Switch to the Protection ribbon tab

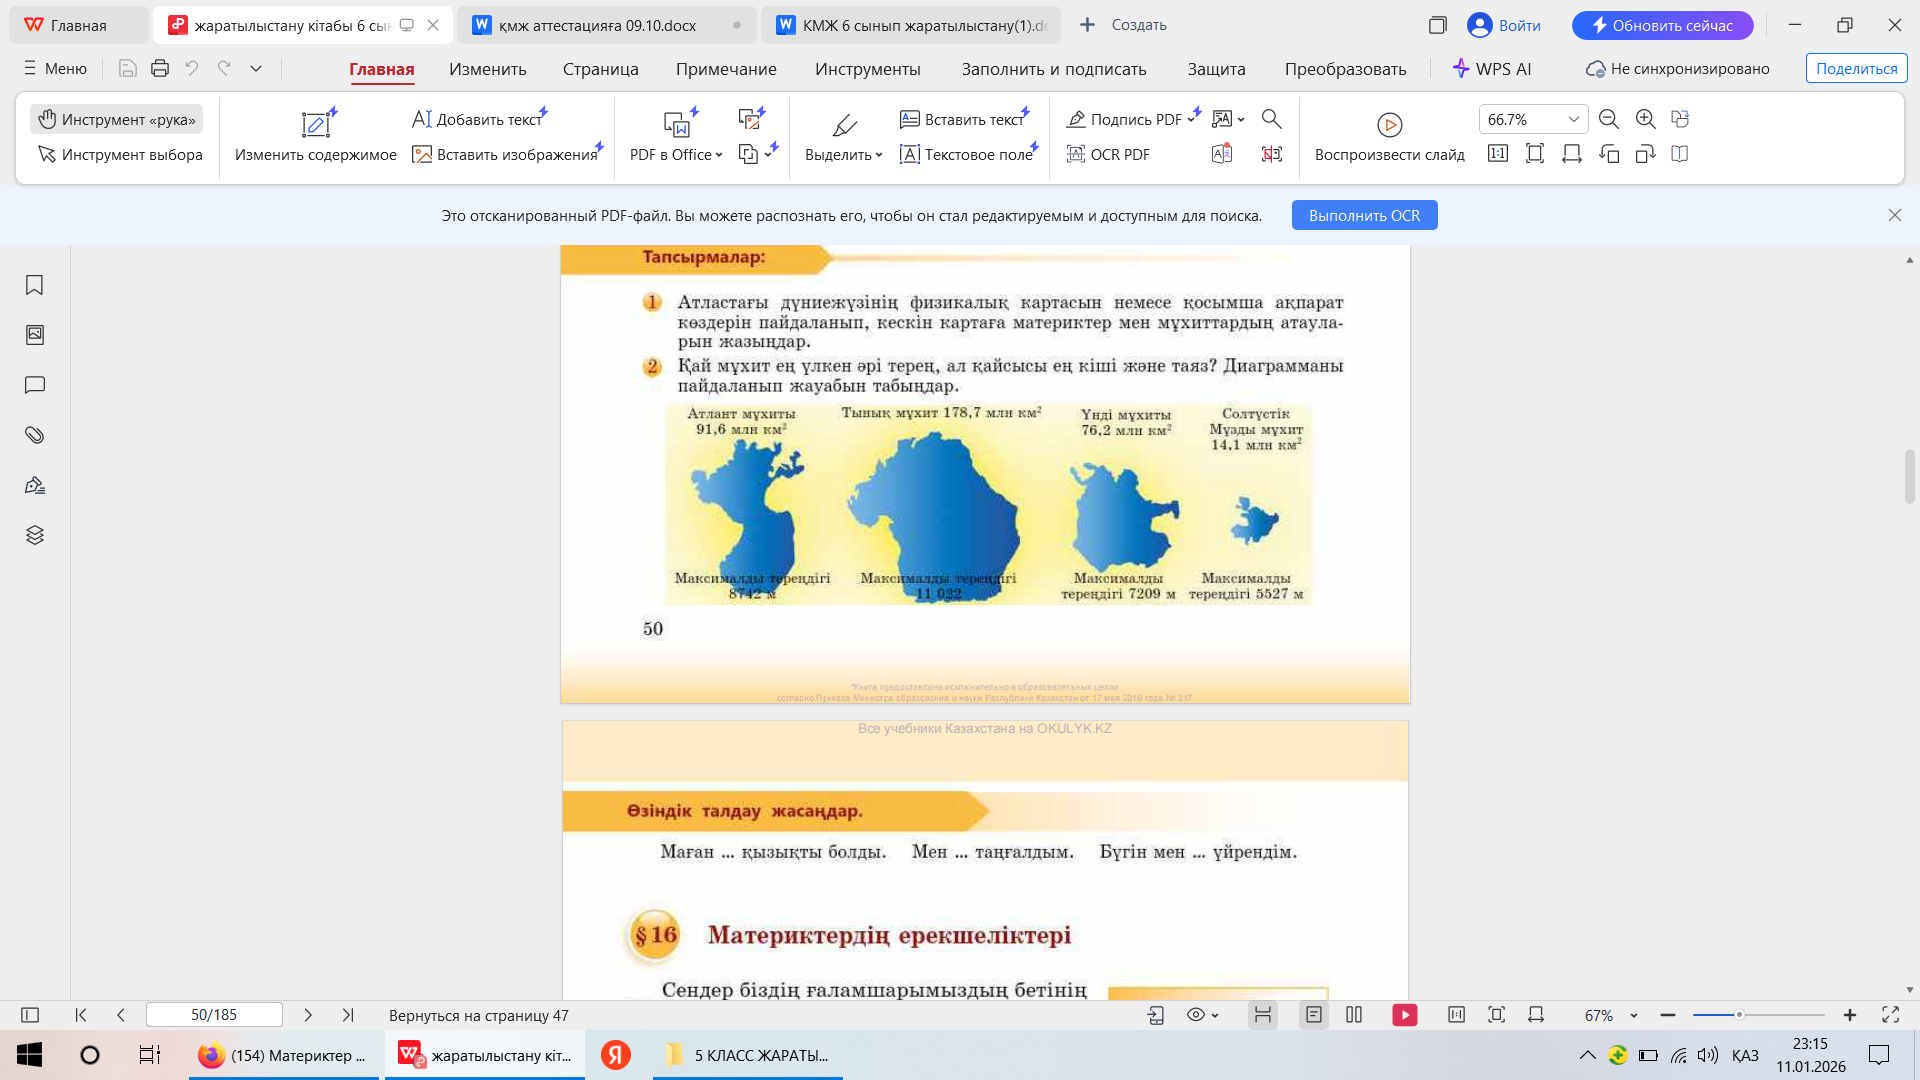coord(1216,69)
